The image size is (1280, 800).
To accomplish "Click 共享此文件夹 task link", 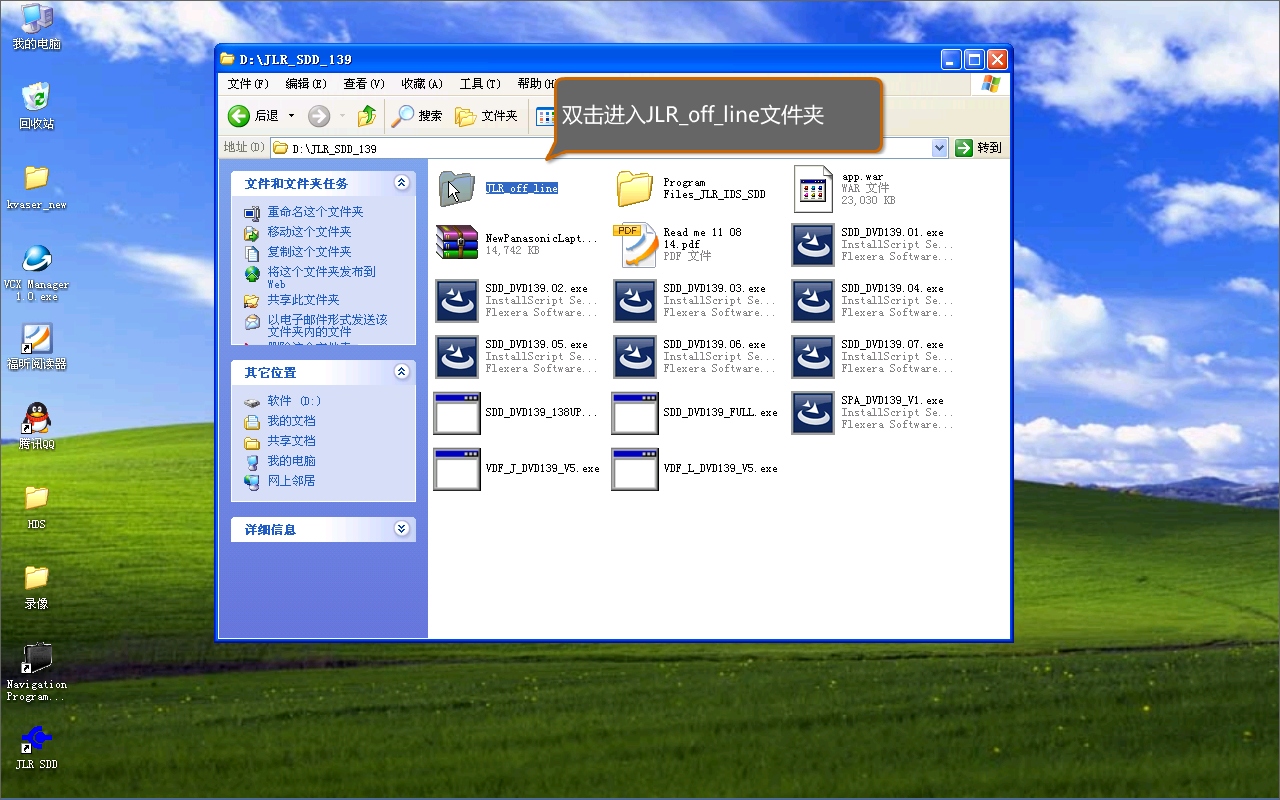I will [x=303, y=300].
